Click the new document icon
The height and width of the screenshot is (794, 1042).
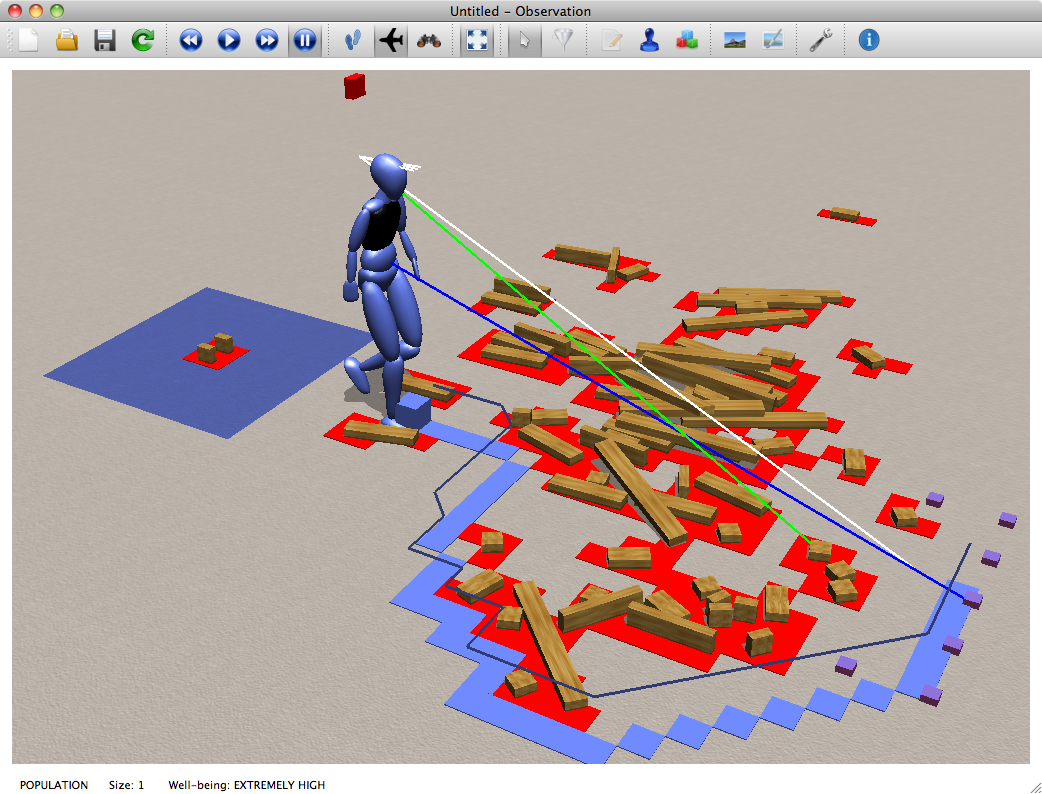29,40
